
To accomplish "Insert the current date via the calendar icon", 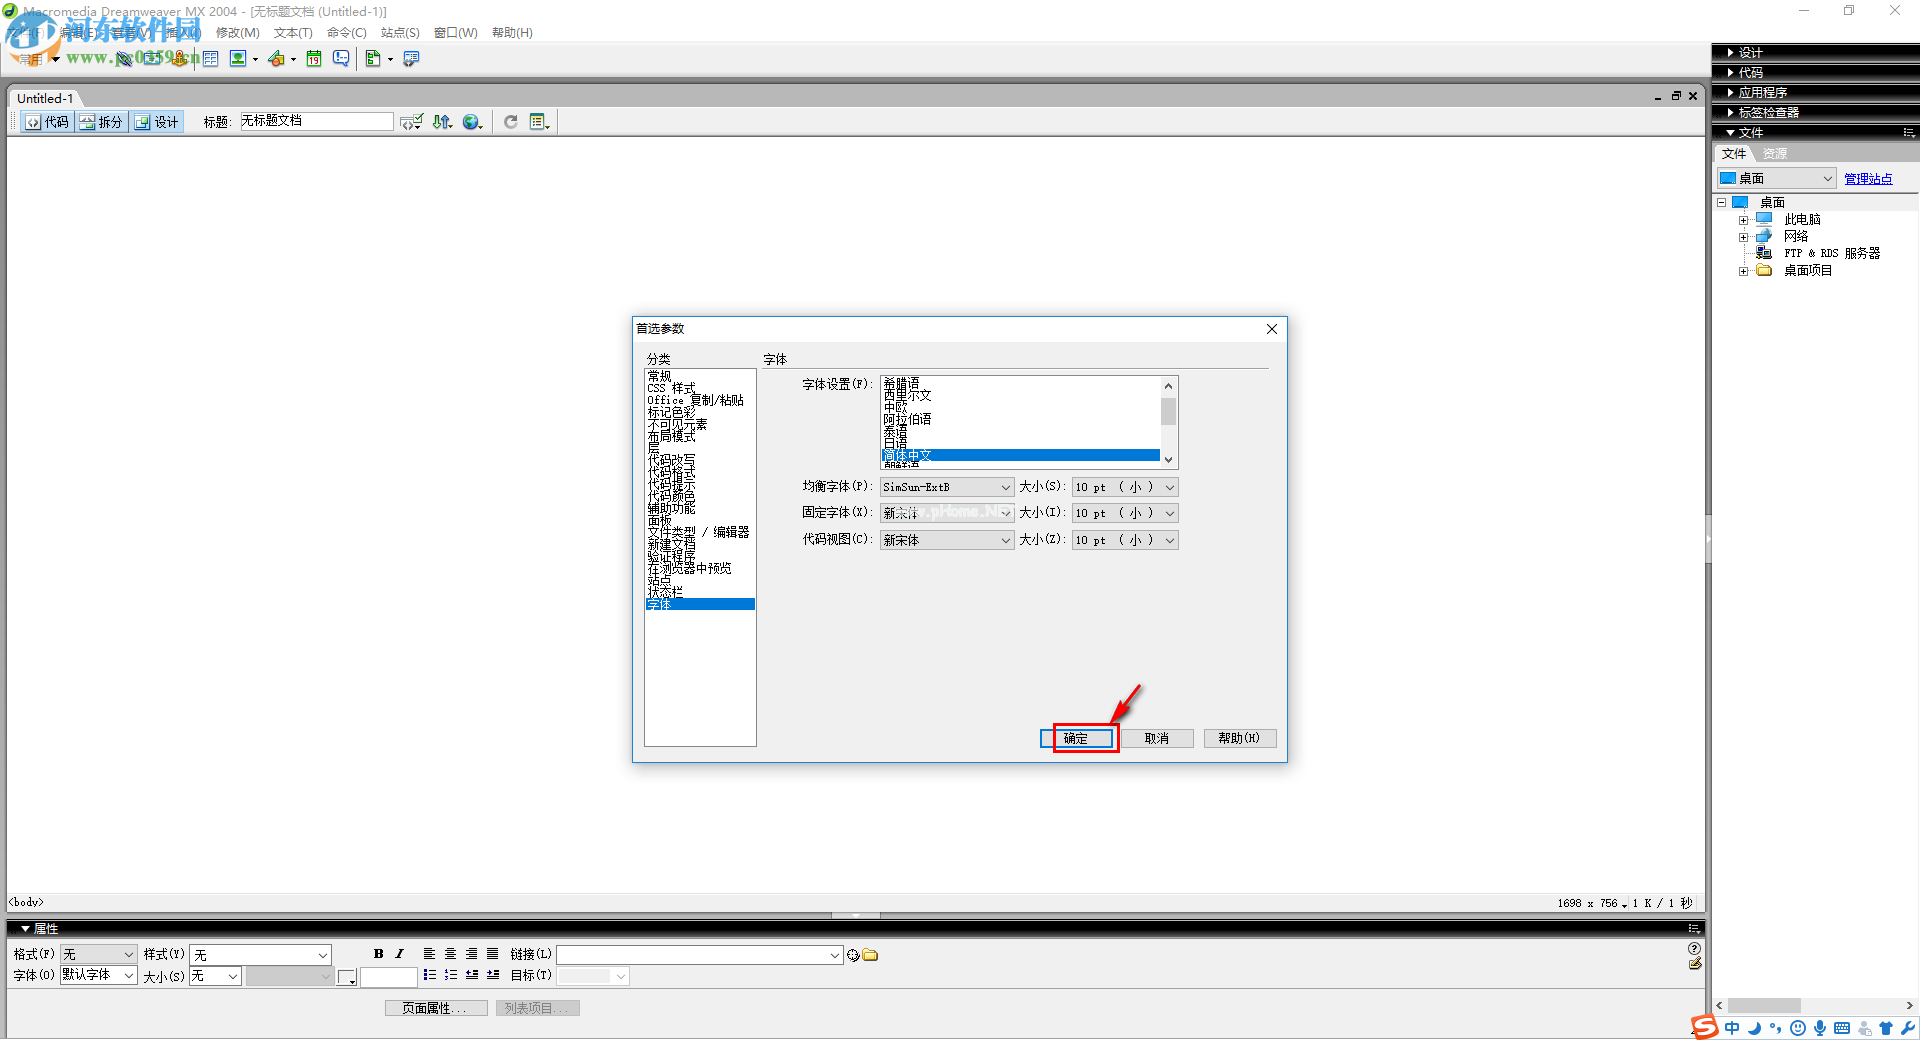I will [x=314, y=58].
